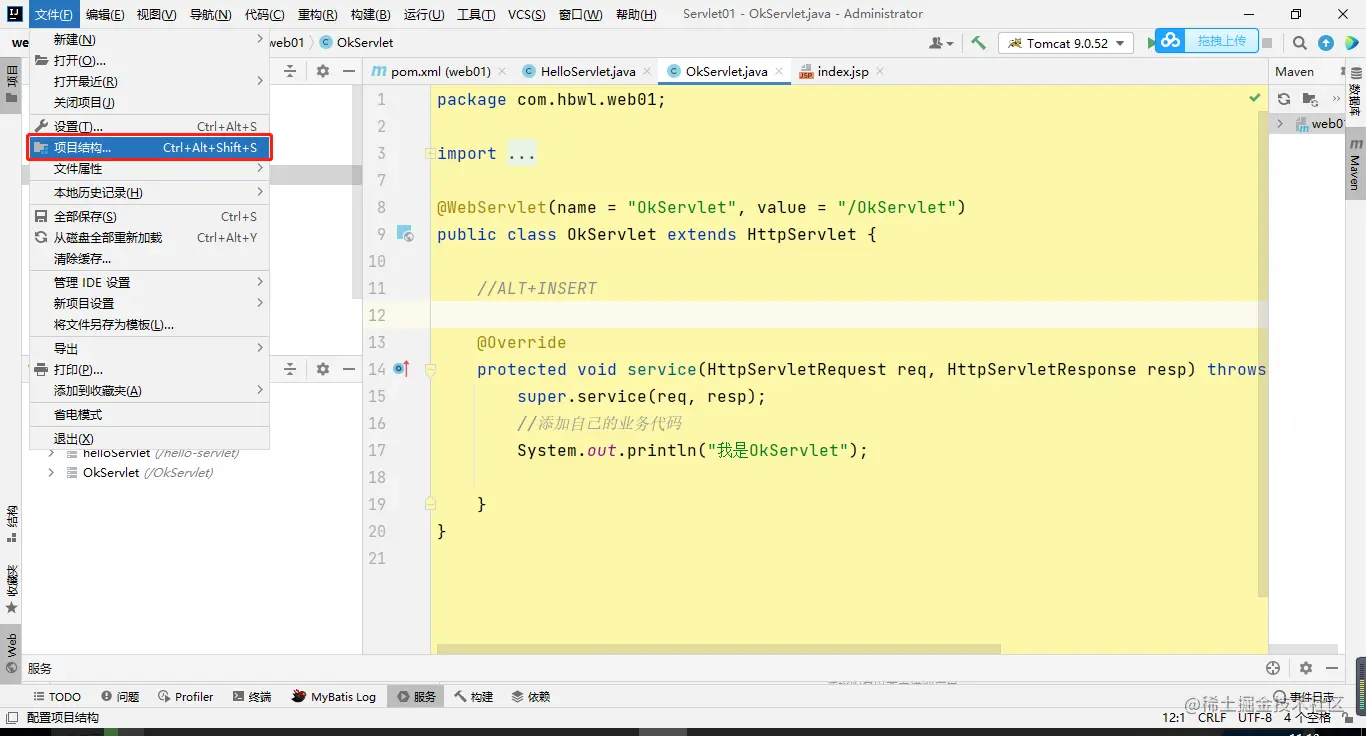
Task: Expand the web01 Maven node
Action: (x=1280, y=124)
